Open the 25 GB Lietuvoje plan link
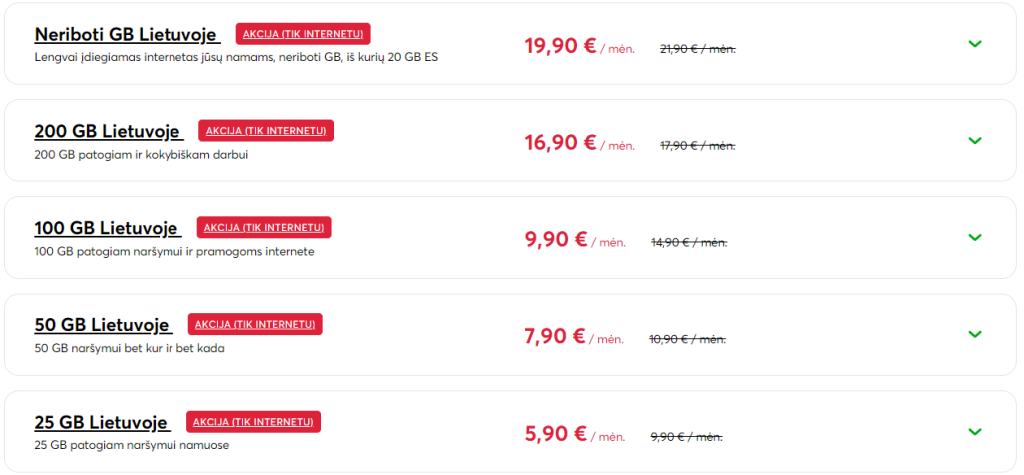1024x475 pixels. pyautogui.click(x=102, y=422)
